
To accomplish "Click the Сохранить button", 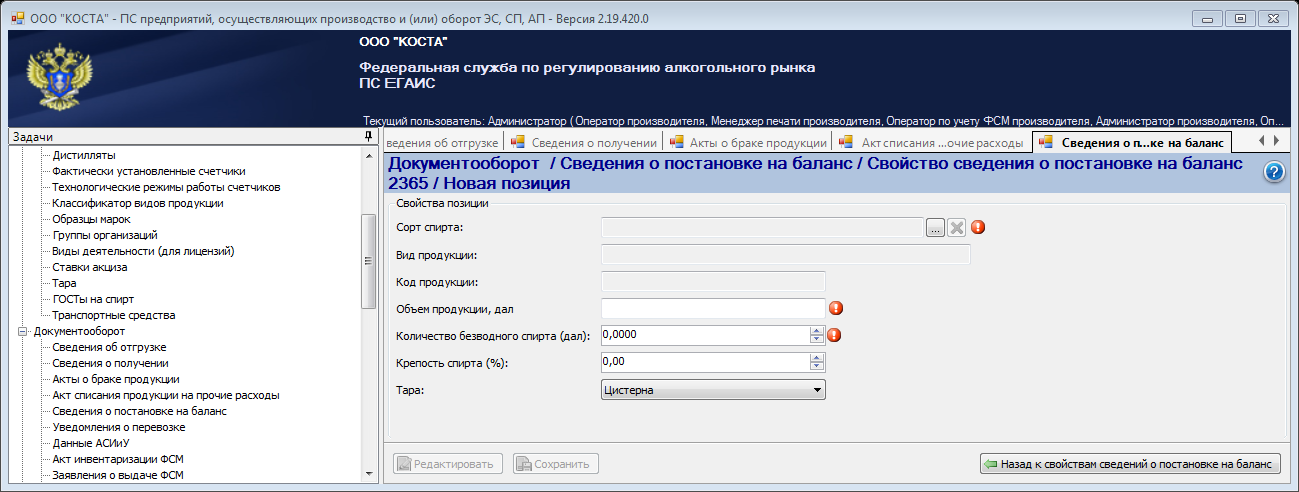I will coord(556,464).
